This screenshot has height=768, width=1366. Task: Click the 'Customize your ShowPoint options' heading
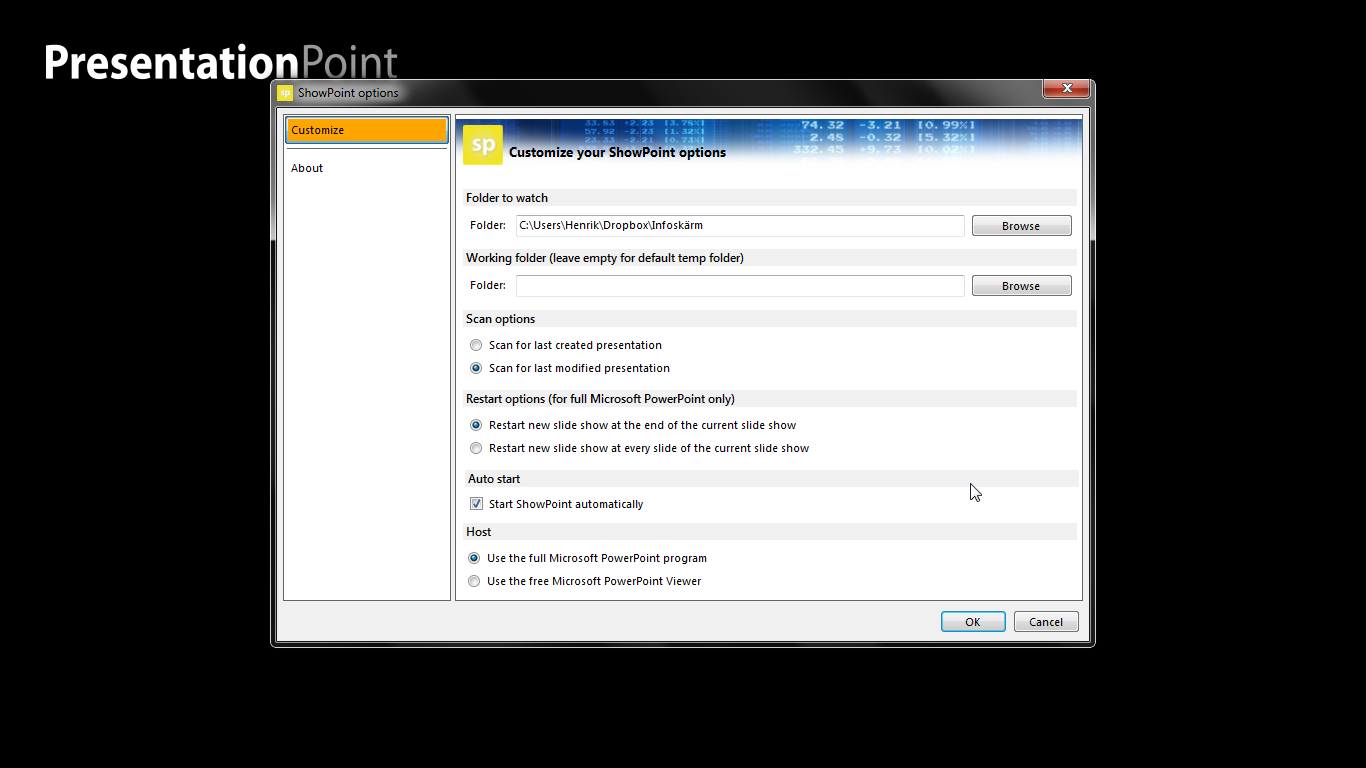coord(617,153)
